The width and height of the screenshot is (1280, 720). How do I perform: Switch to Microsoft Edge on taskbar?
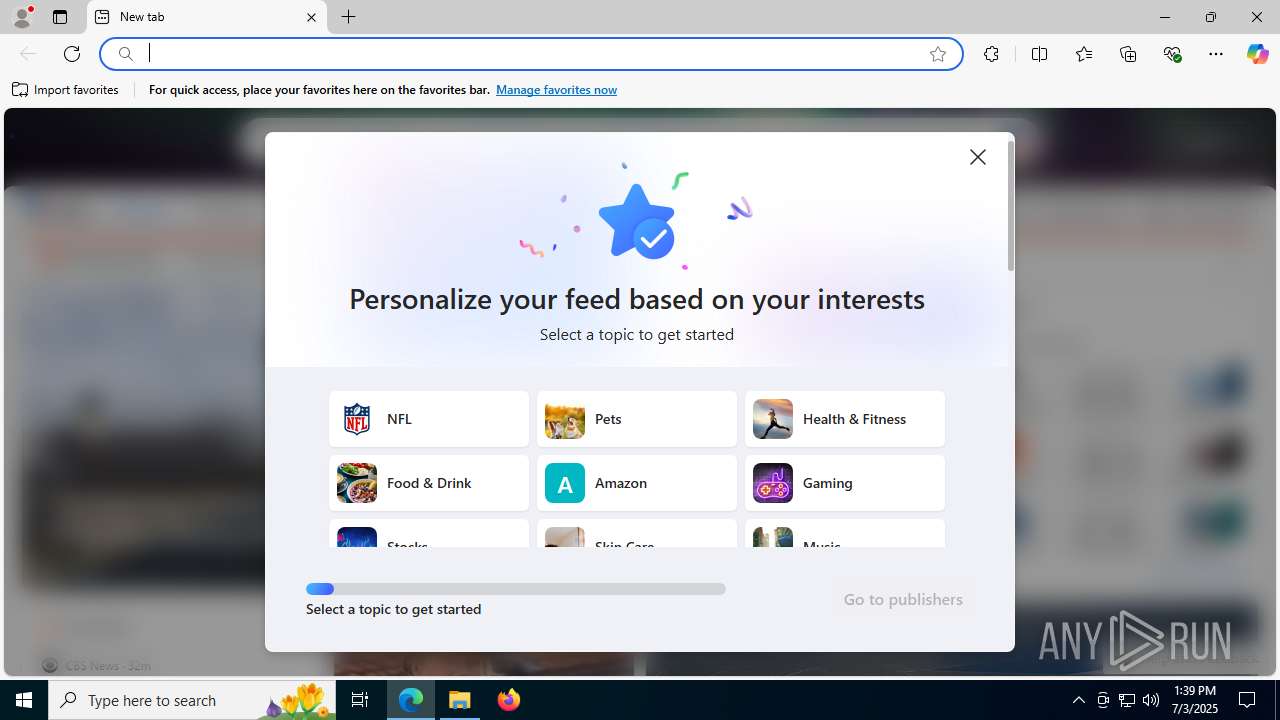[411, 700]
